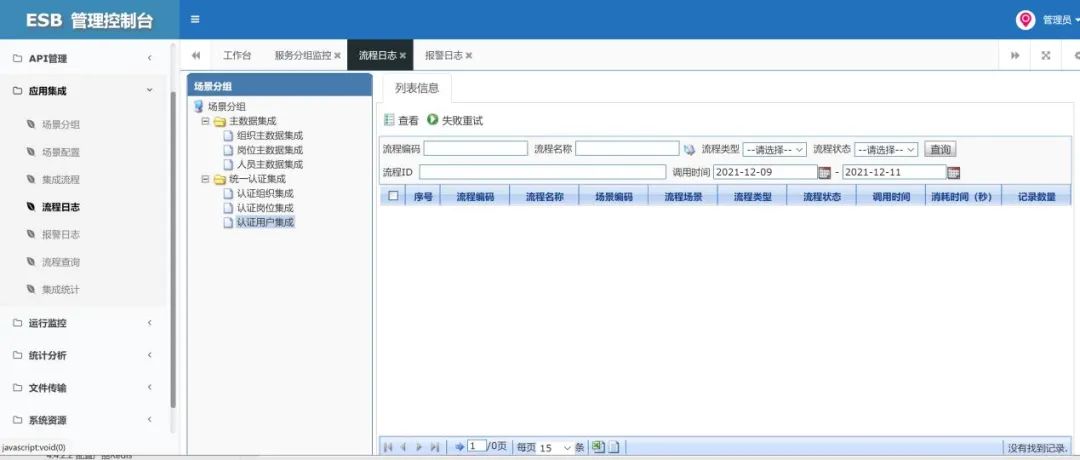Screen dimensions: 1080x460
Task: Open the 流程状态 dropdown
Action: coord(886,149)
